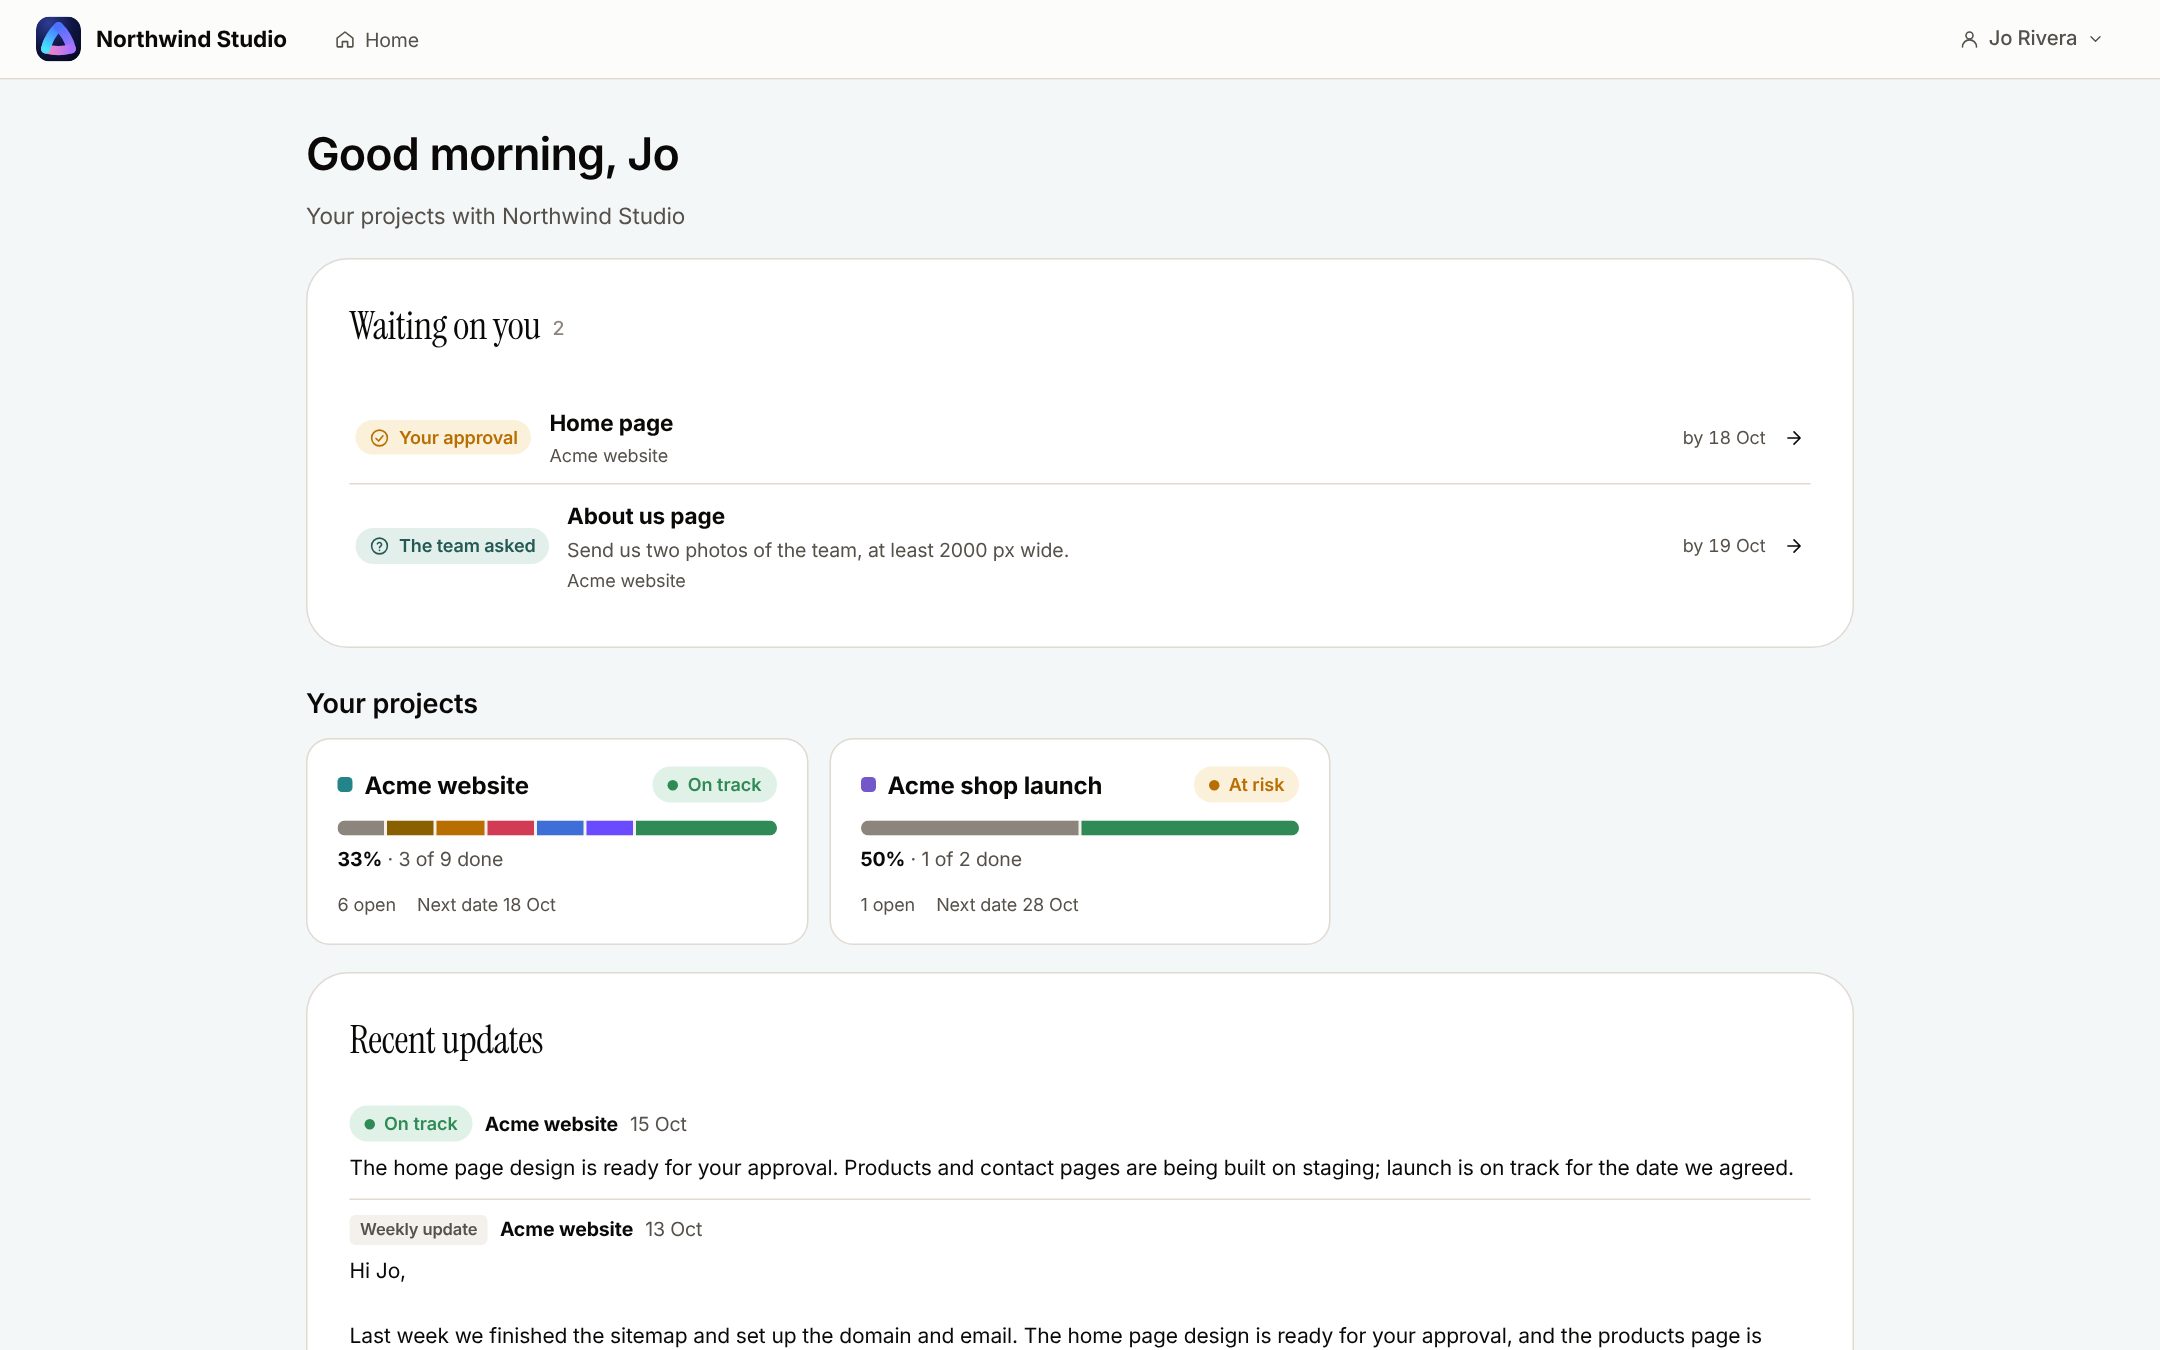Click the user profile icon near Jo Rivera
Viewport: 2160px width, 1350px height.
[x=1969, y=39]
